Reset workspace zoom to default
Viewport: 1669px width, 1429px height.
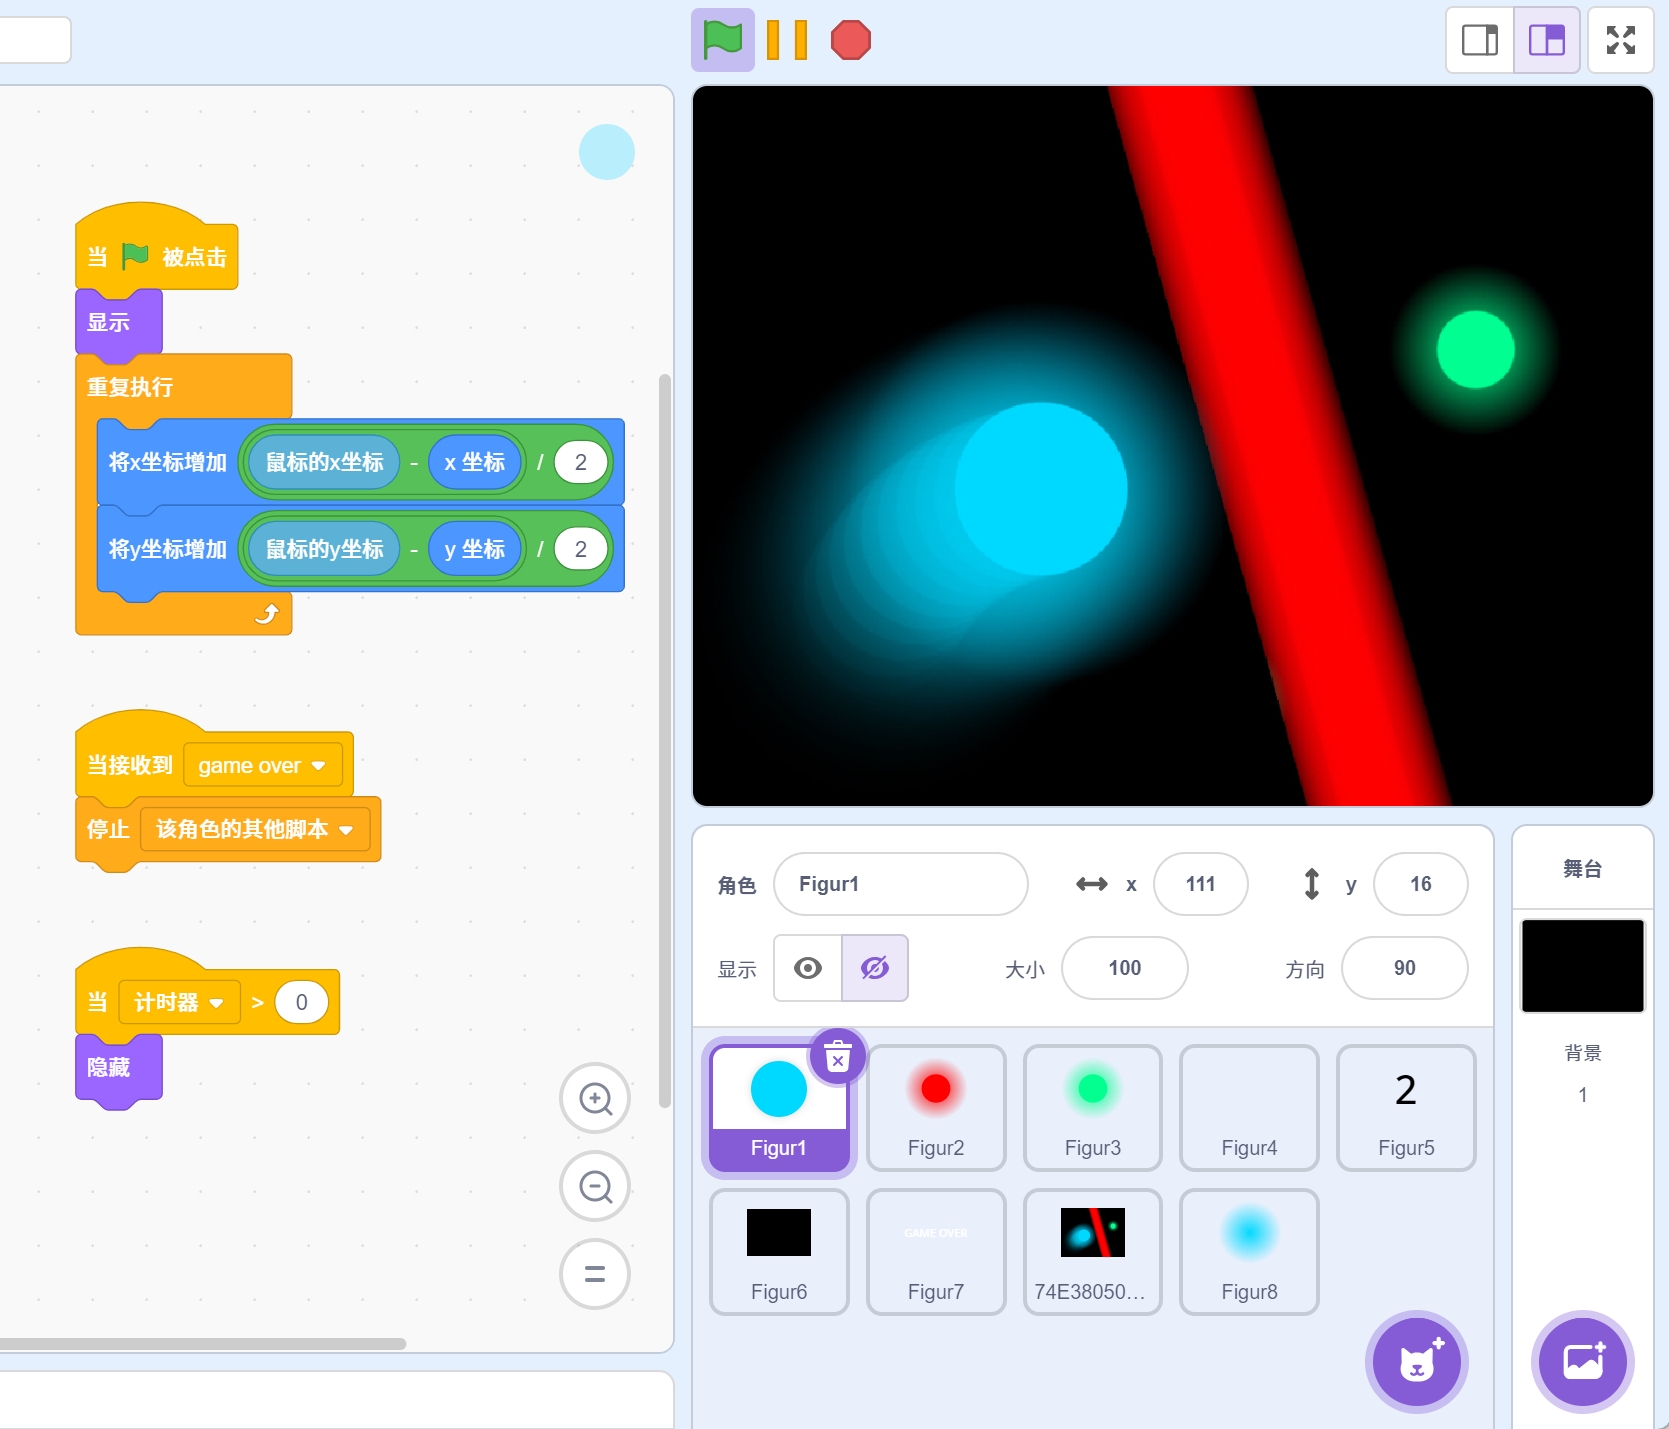tap(595, 1274)
